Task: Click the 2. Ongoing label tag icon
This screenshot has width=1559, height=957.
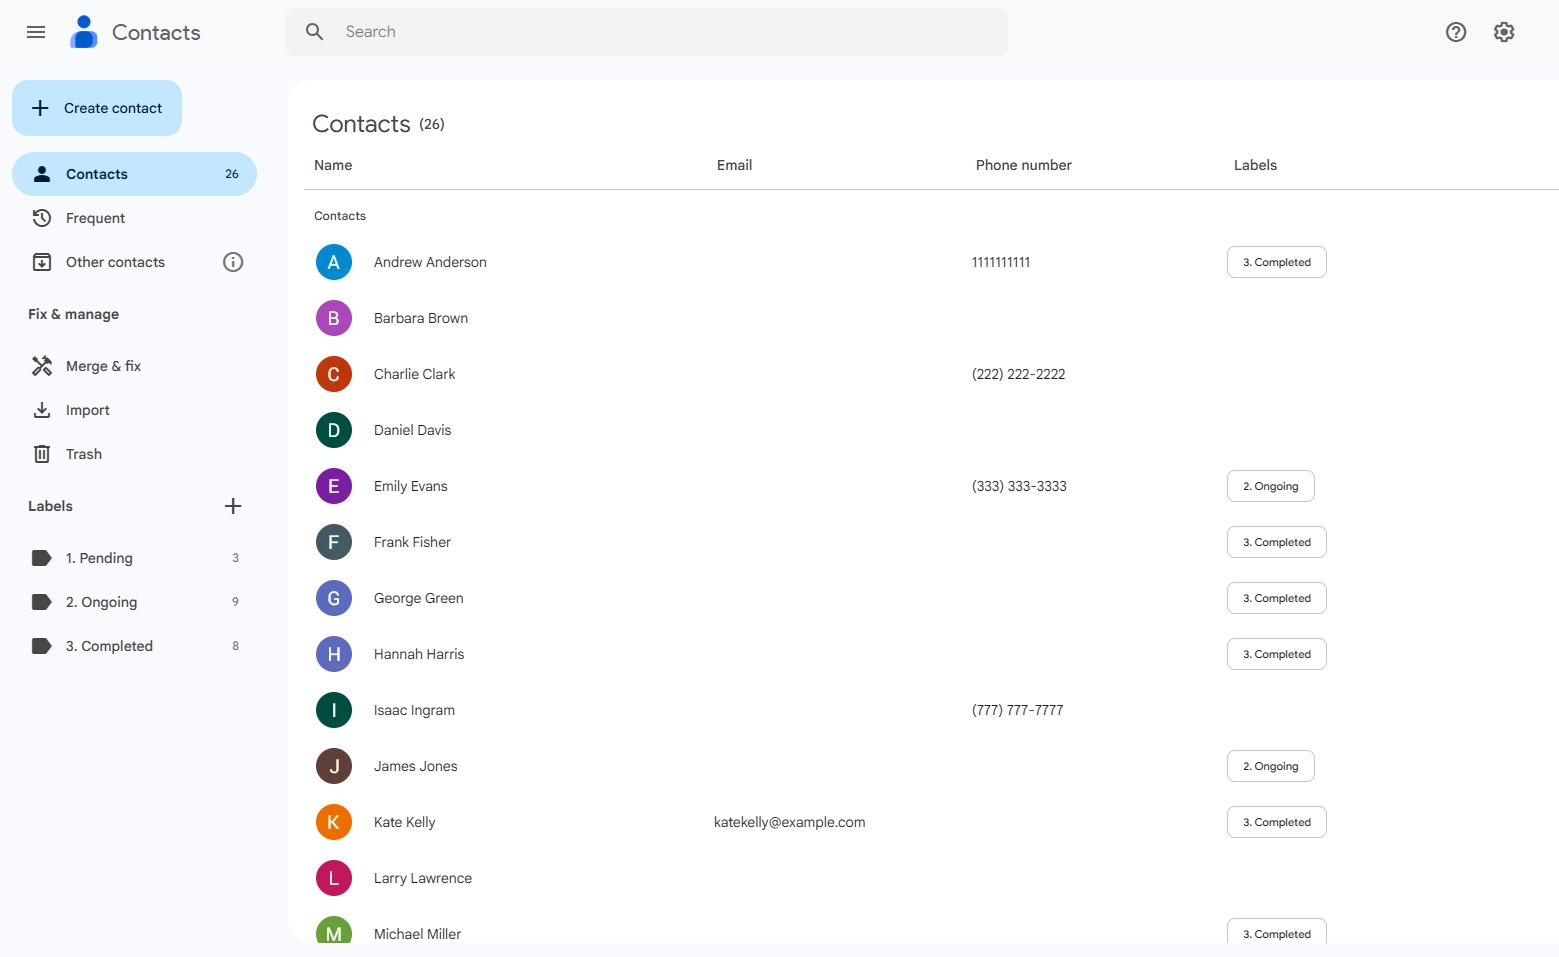Action: (42, 602)
